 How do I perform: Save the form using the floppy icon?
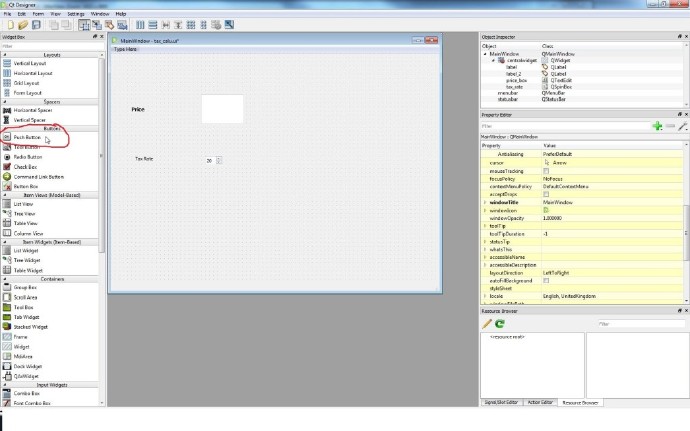point(36,25)
